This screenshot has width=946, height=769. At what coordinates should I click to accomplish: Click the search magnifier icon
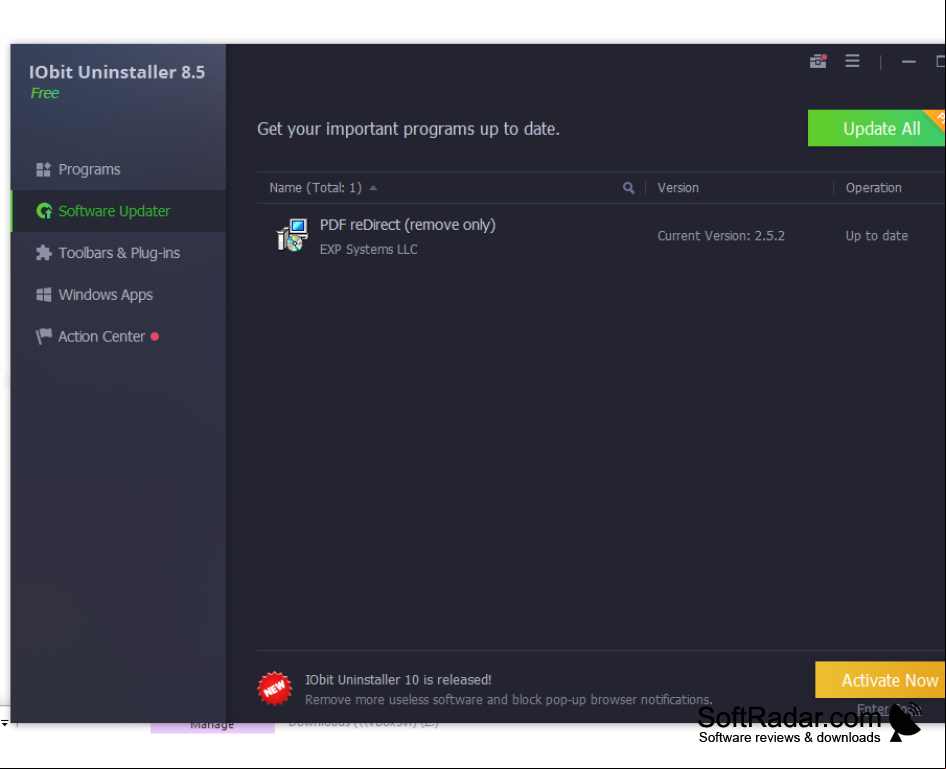click(x=629, y=188)
